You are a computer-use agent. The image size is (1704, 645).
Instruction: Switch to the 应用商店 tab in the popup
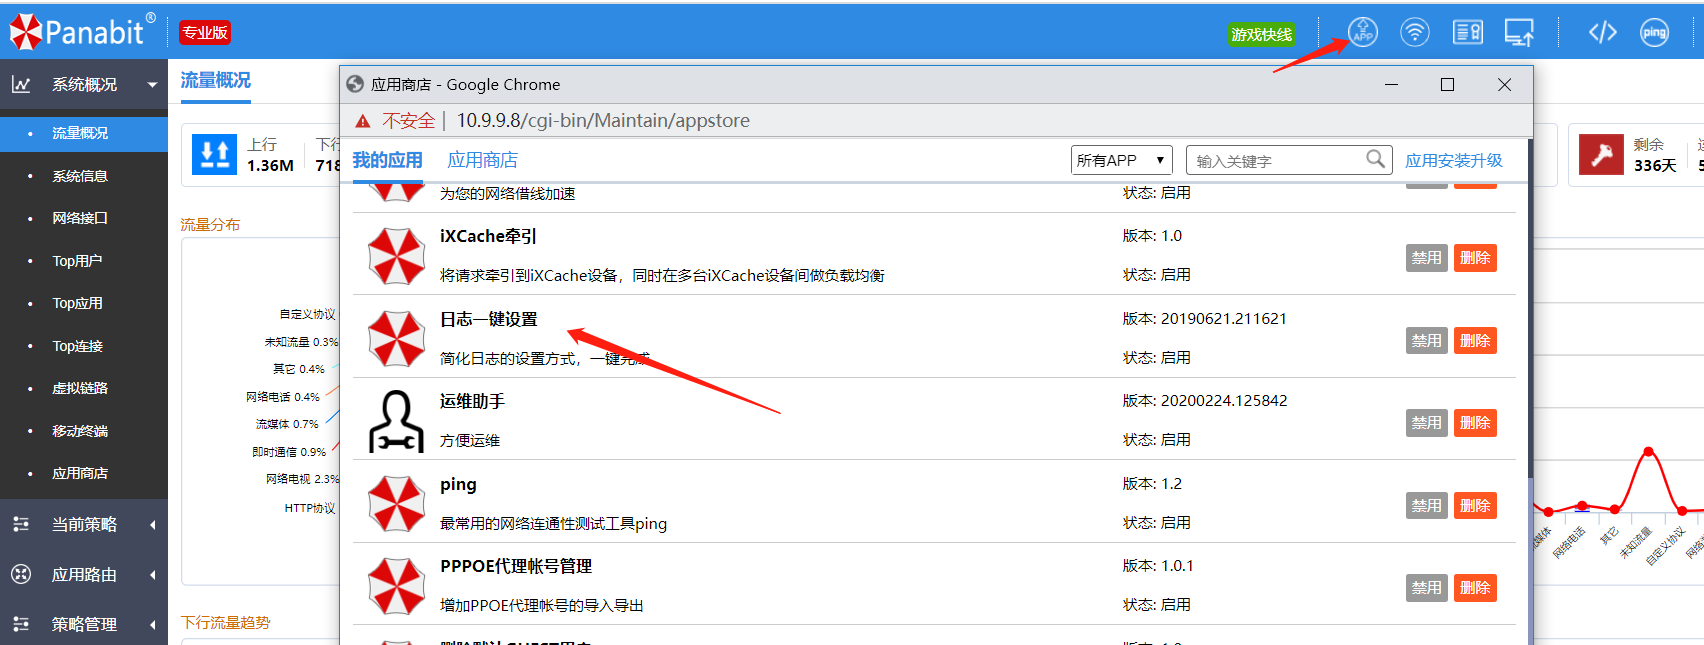click(x=482, y=160)
